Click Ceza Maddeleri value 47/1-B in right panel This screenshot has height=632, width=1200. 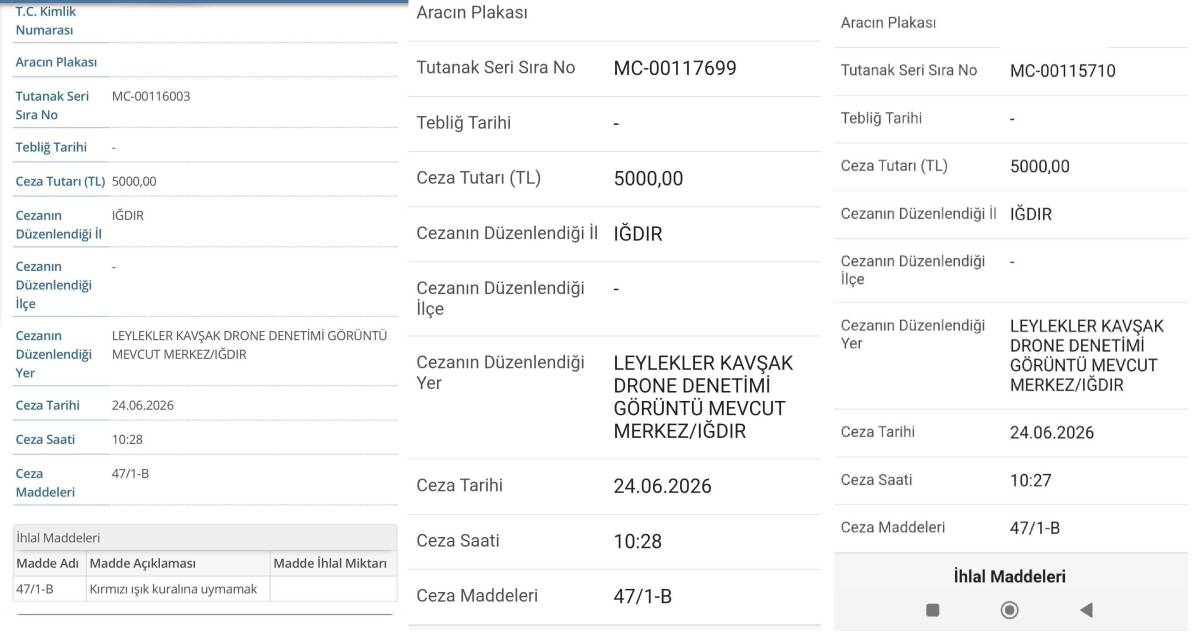[1035, 528]
